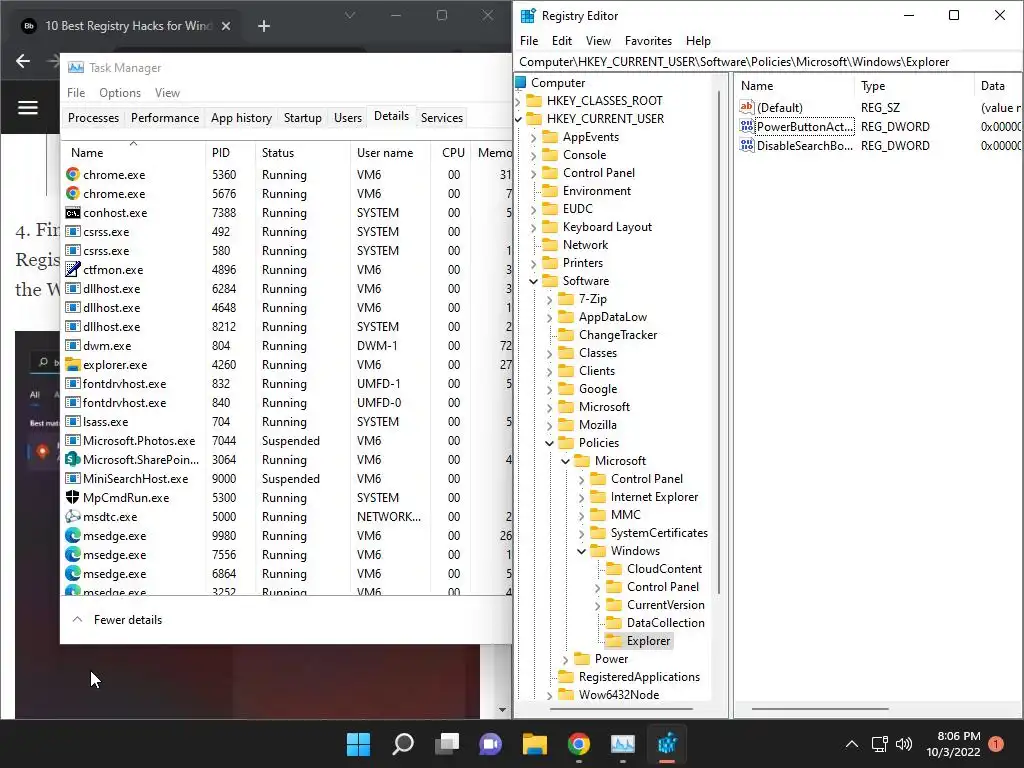Click the Registry Editor address bar
The width and height of the screenshot is (1024, 768).
tap(767, 62)
